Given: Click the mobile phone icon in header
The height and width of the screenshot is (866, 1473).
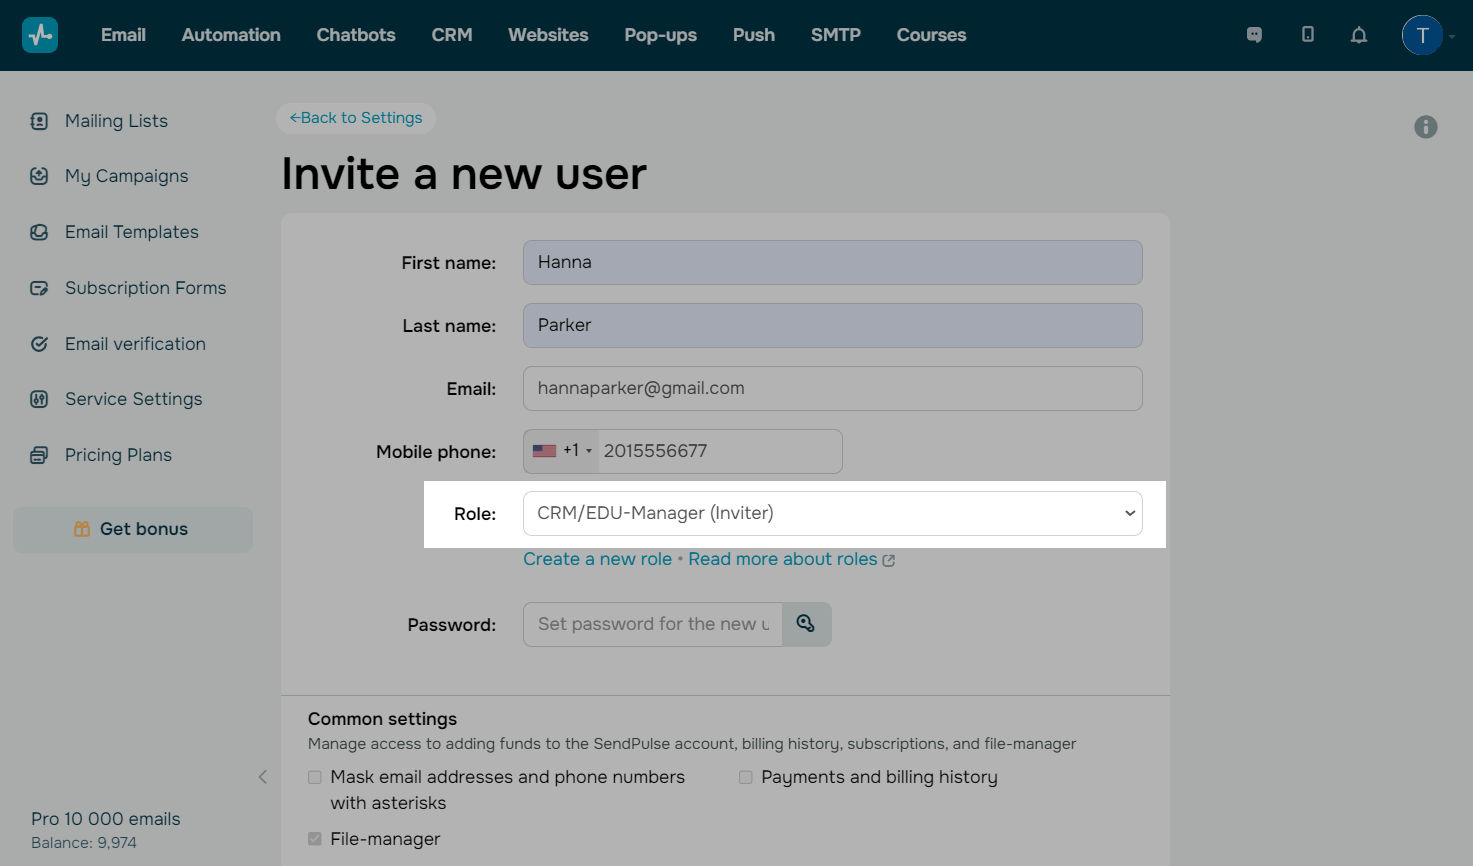Looking at the screenshot, I should [1307, 35].
